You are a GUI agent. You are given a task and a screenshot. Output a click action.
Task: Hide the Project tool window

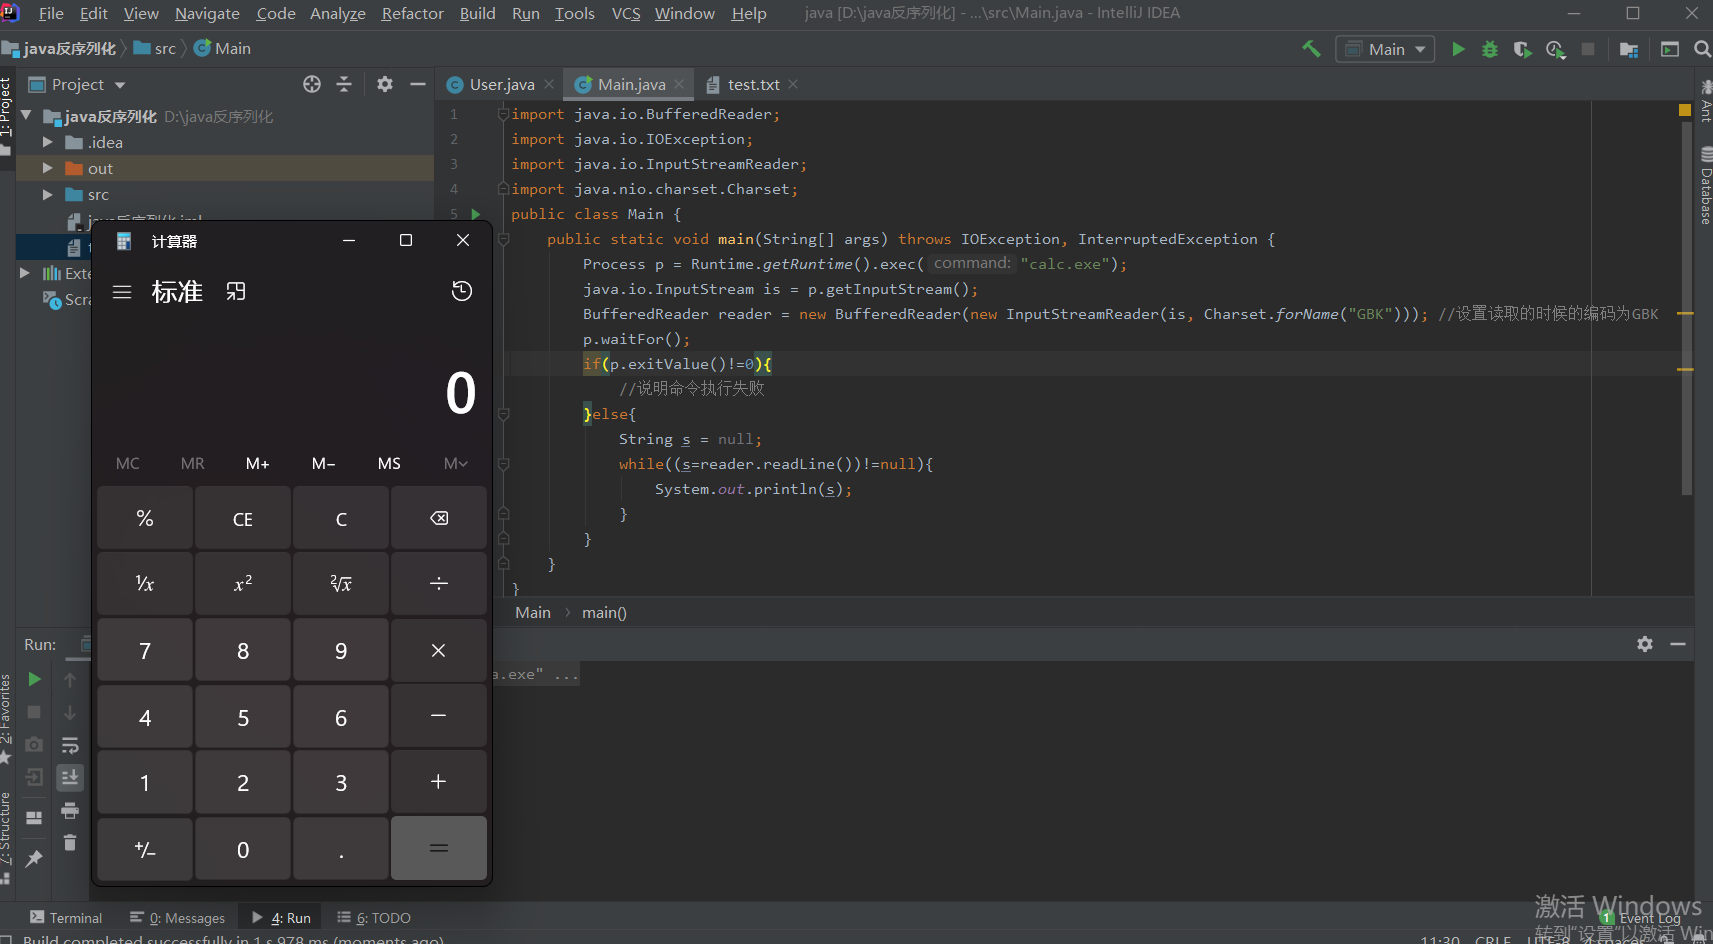(418, 84)
